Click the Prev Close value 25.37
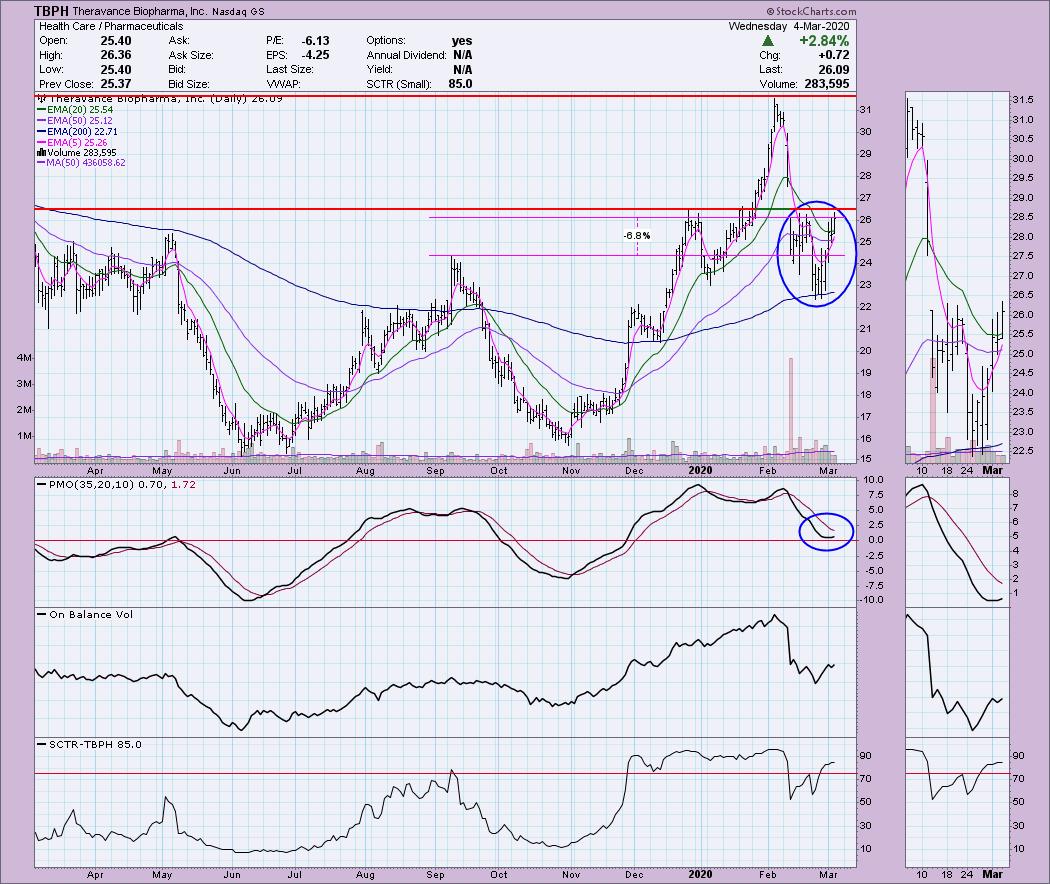The height and width of the screenshot is (884, 1050). pyautogui.click(x=116, y=84)
